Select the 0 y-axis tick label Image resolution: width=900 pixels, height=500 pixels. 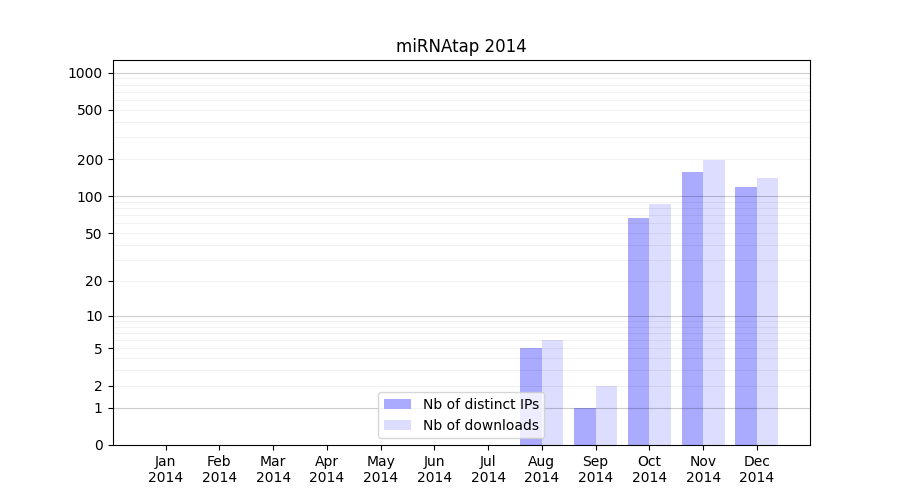point(99,445)
